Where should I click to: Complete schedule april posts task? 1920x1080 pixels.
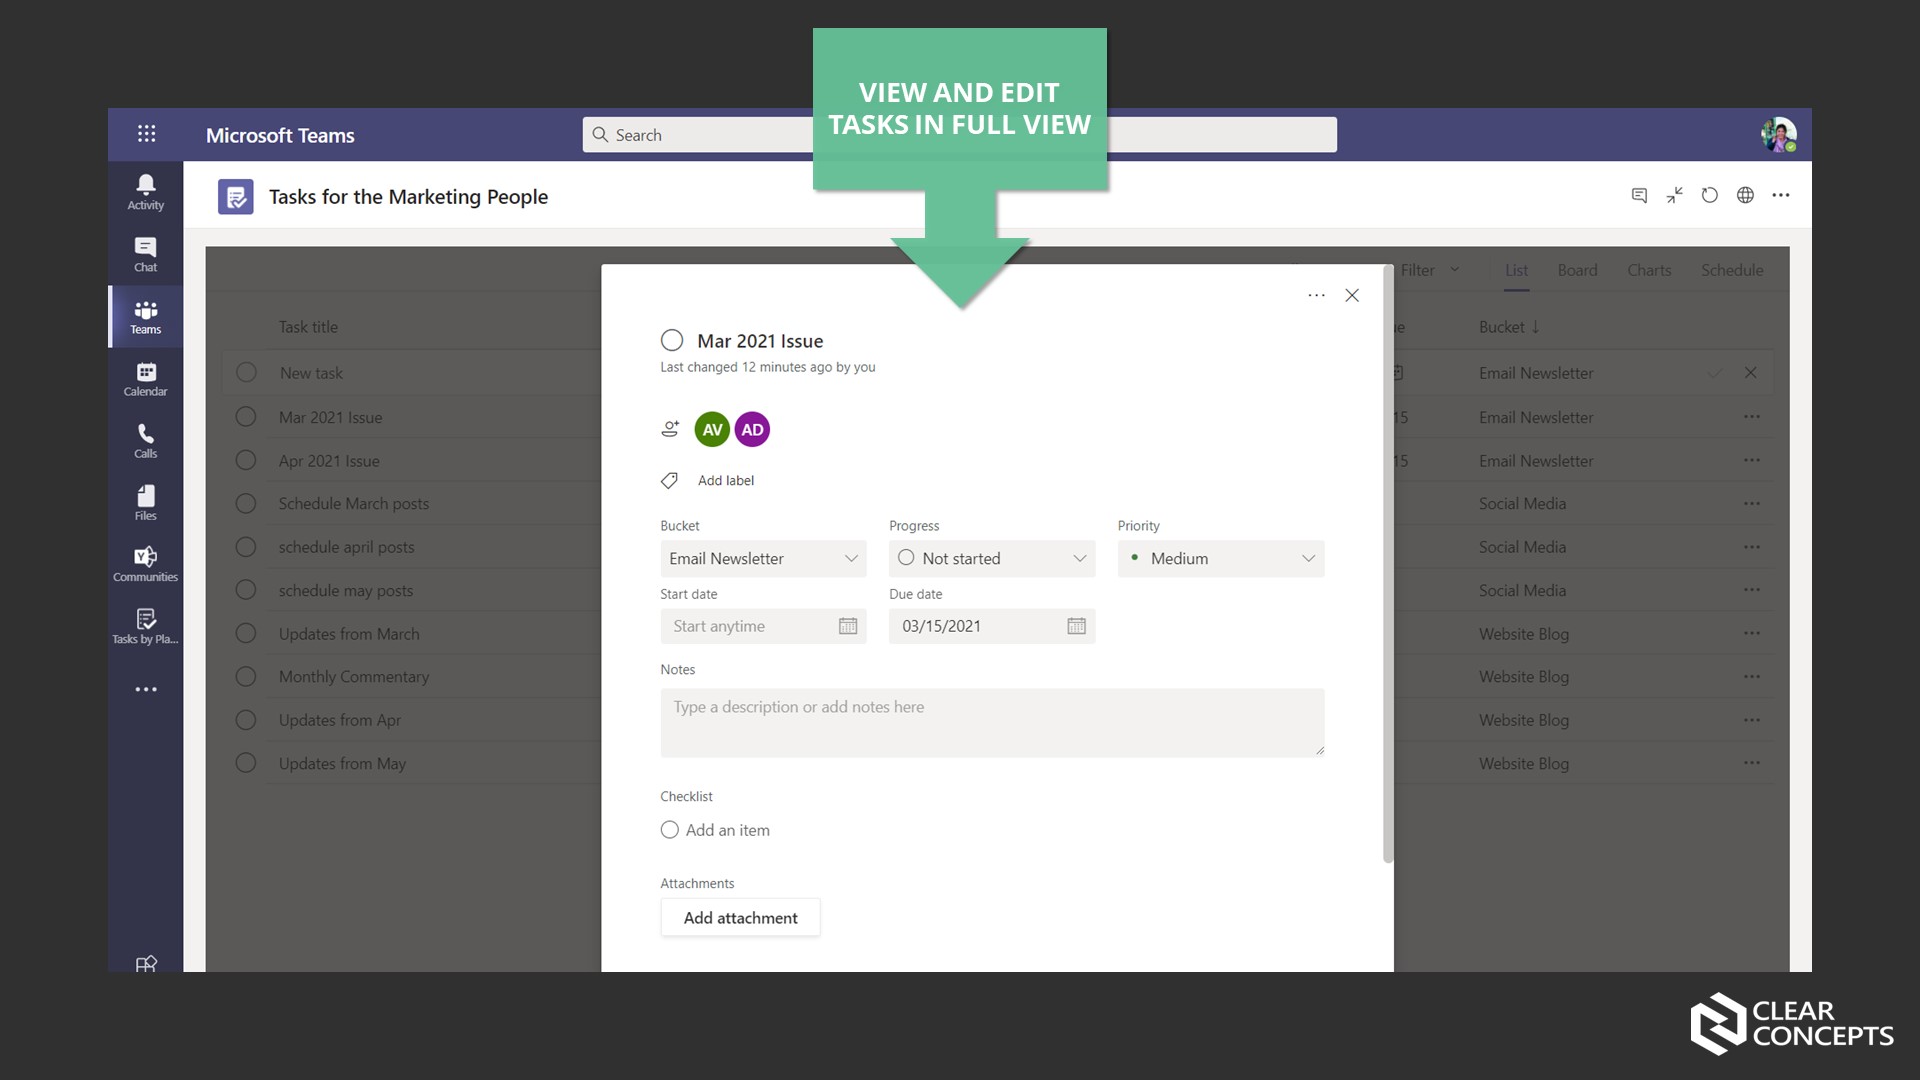pos(246,547)
